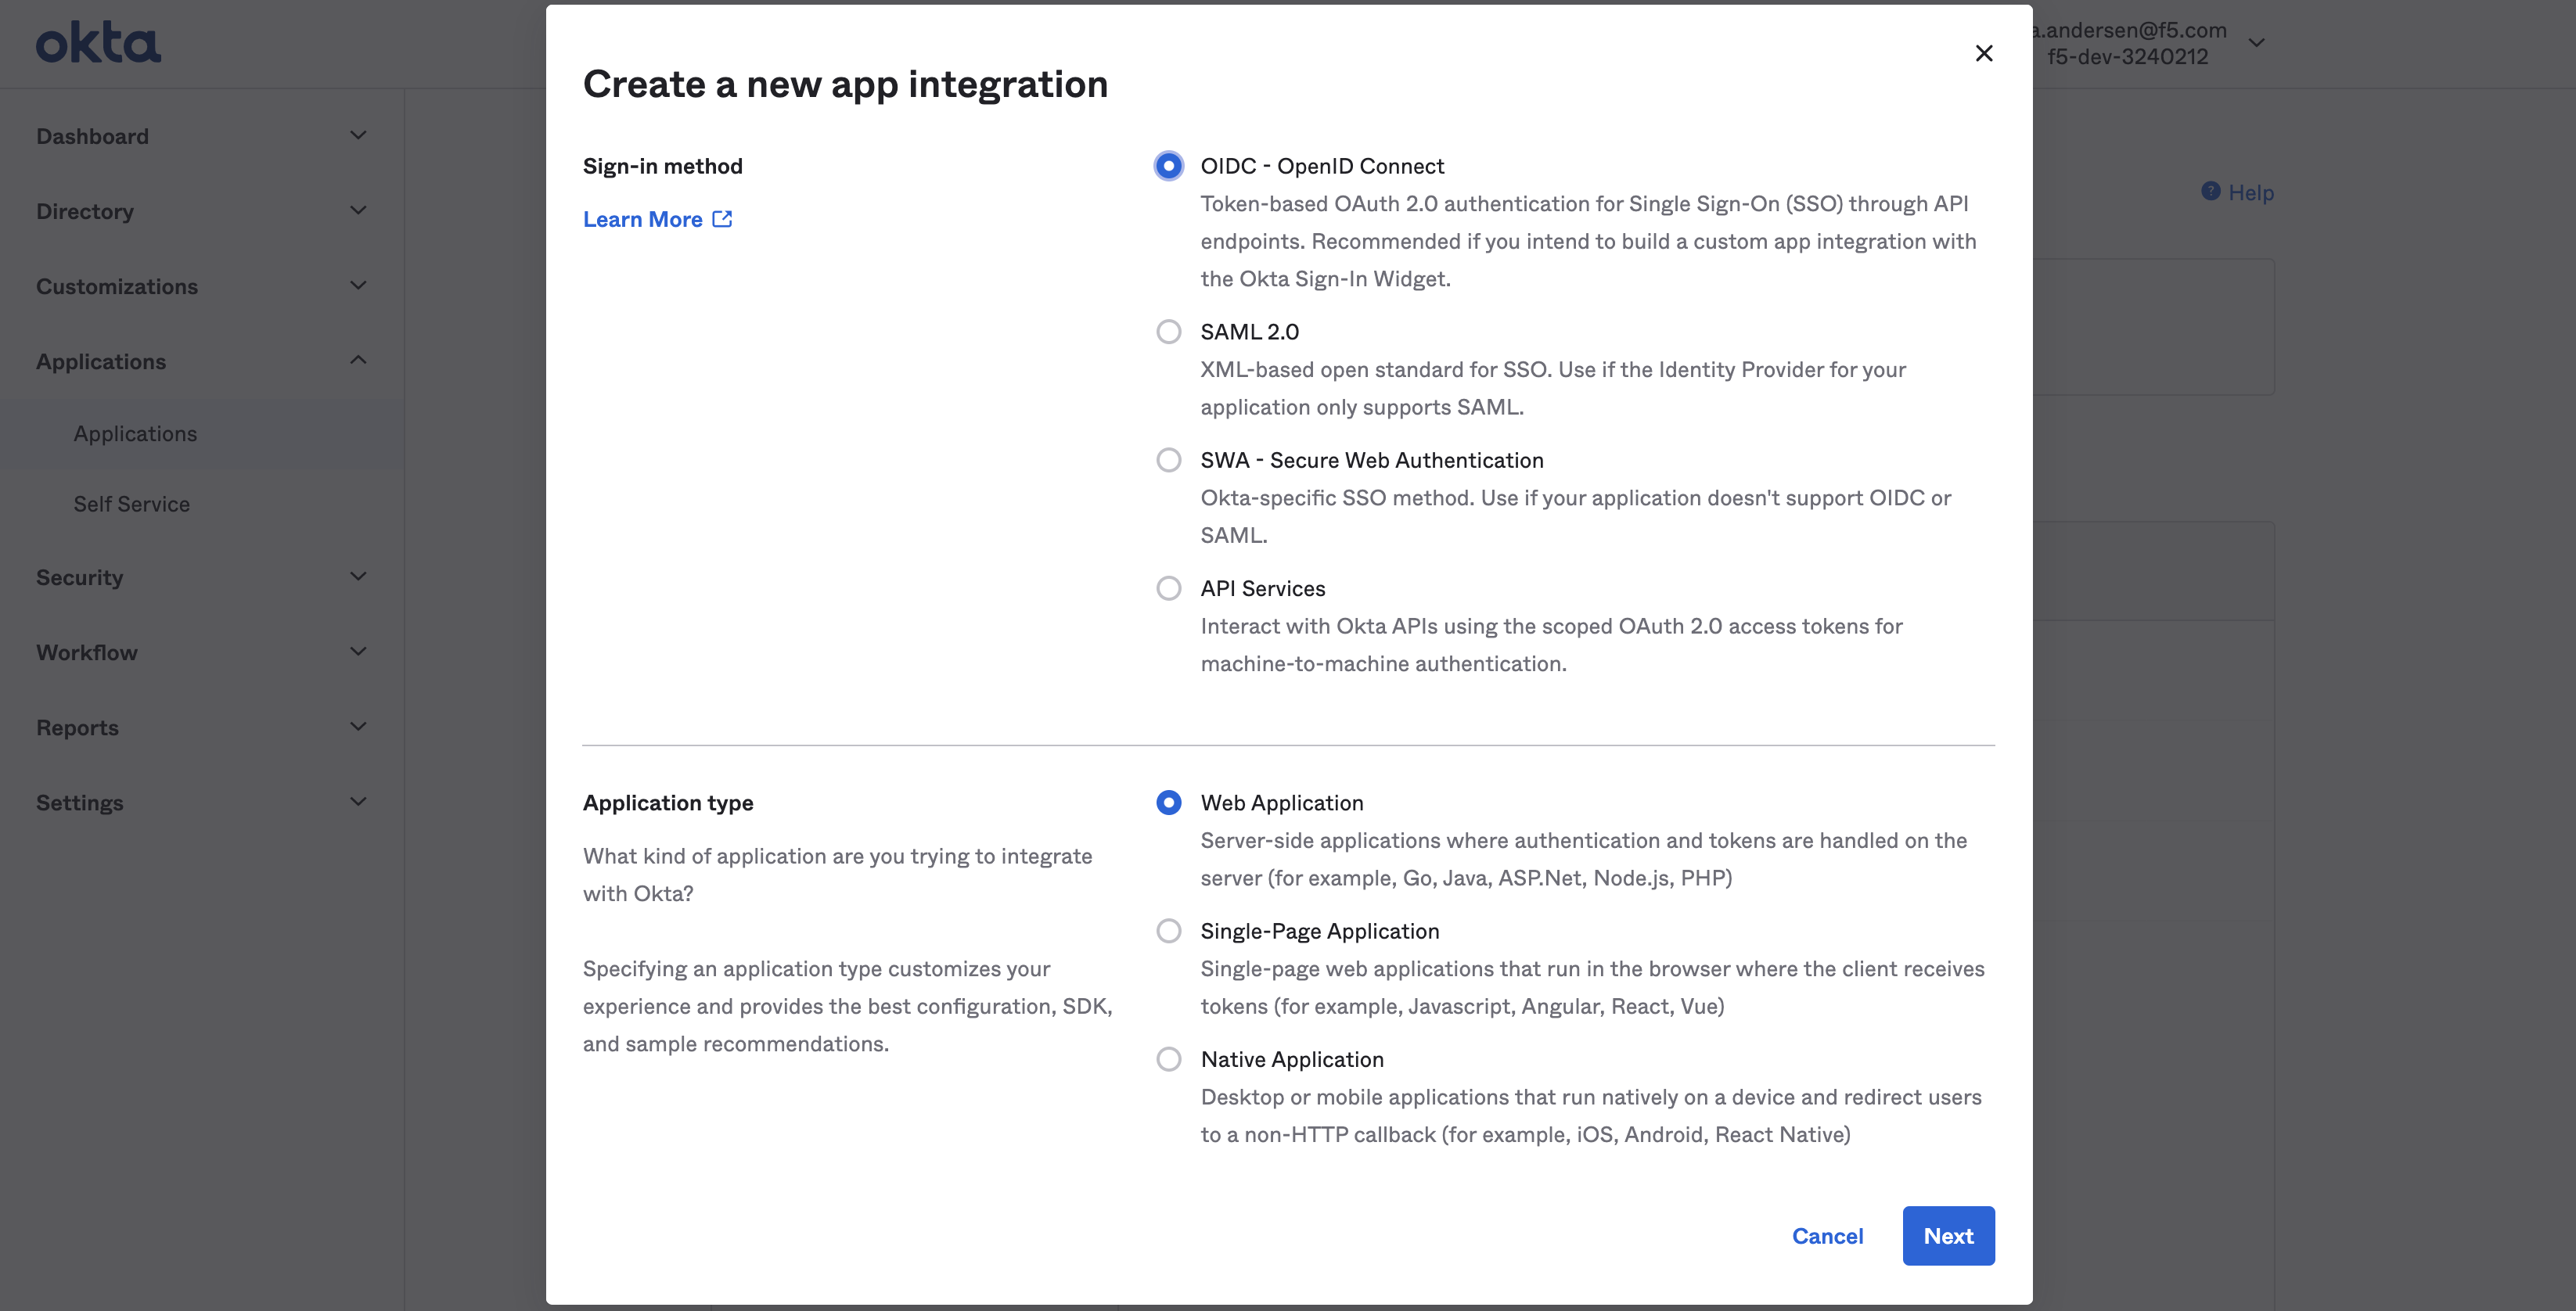Close the Create a new app integration dialog
Viewport: 2576px width, 1311px height.
click(1984, 53)
